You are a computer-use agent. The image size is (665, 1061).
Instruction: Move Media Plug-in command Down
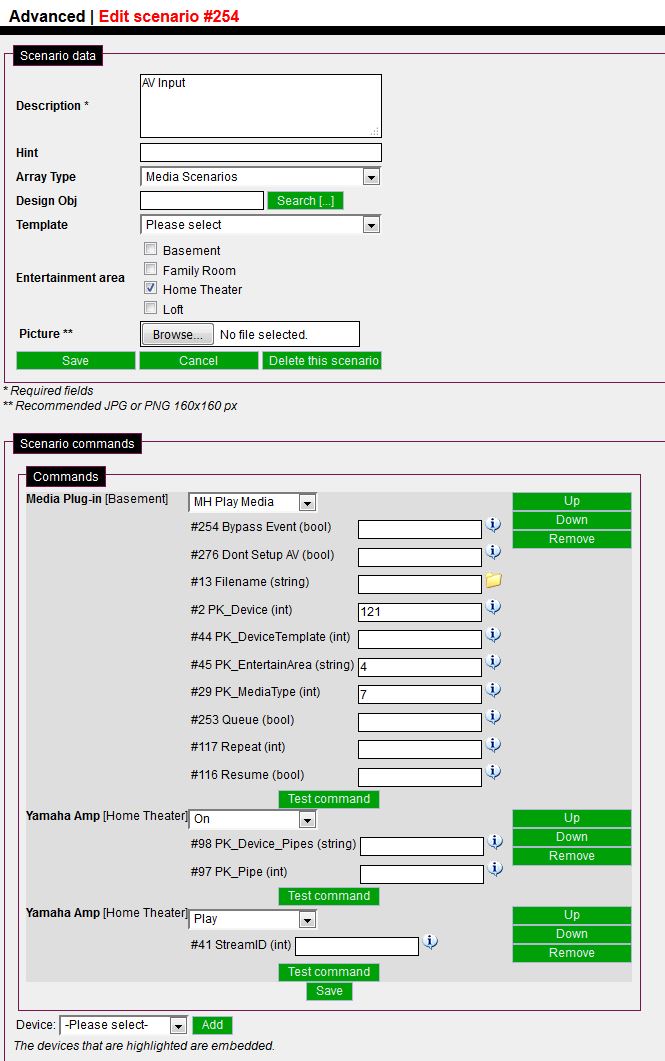[572, 520]
